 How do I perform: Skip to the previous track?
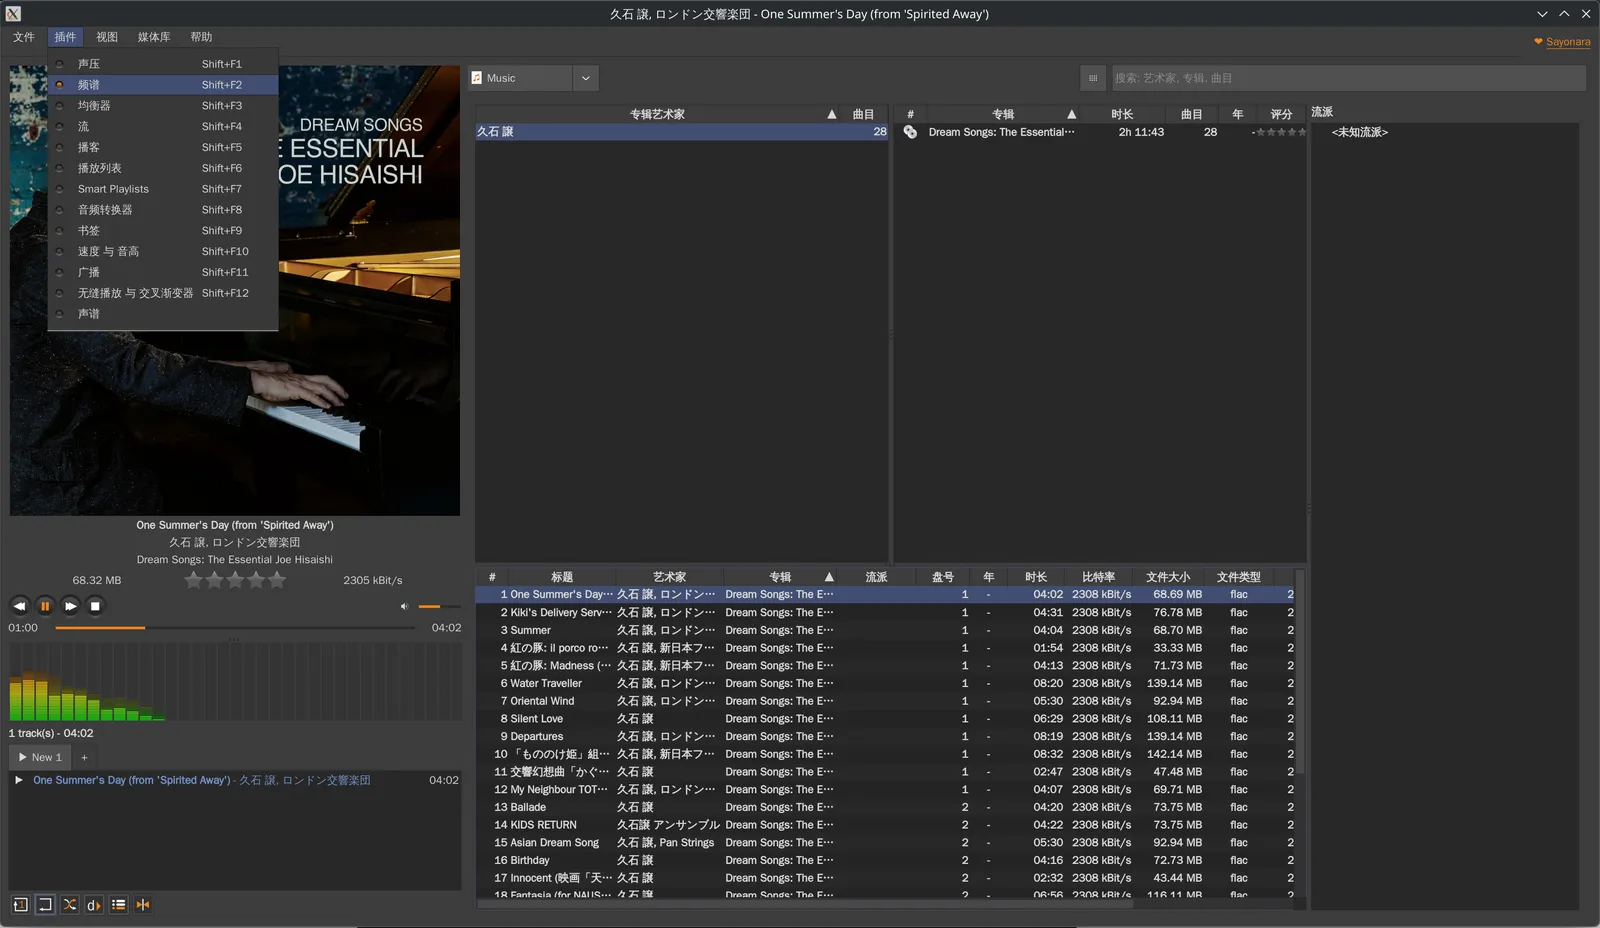coord(19,606)
